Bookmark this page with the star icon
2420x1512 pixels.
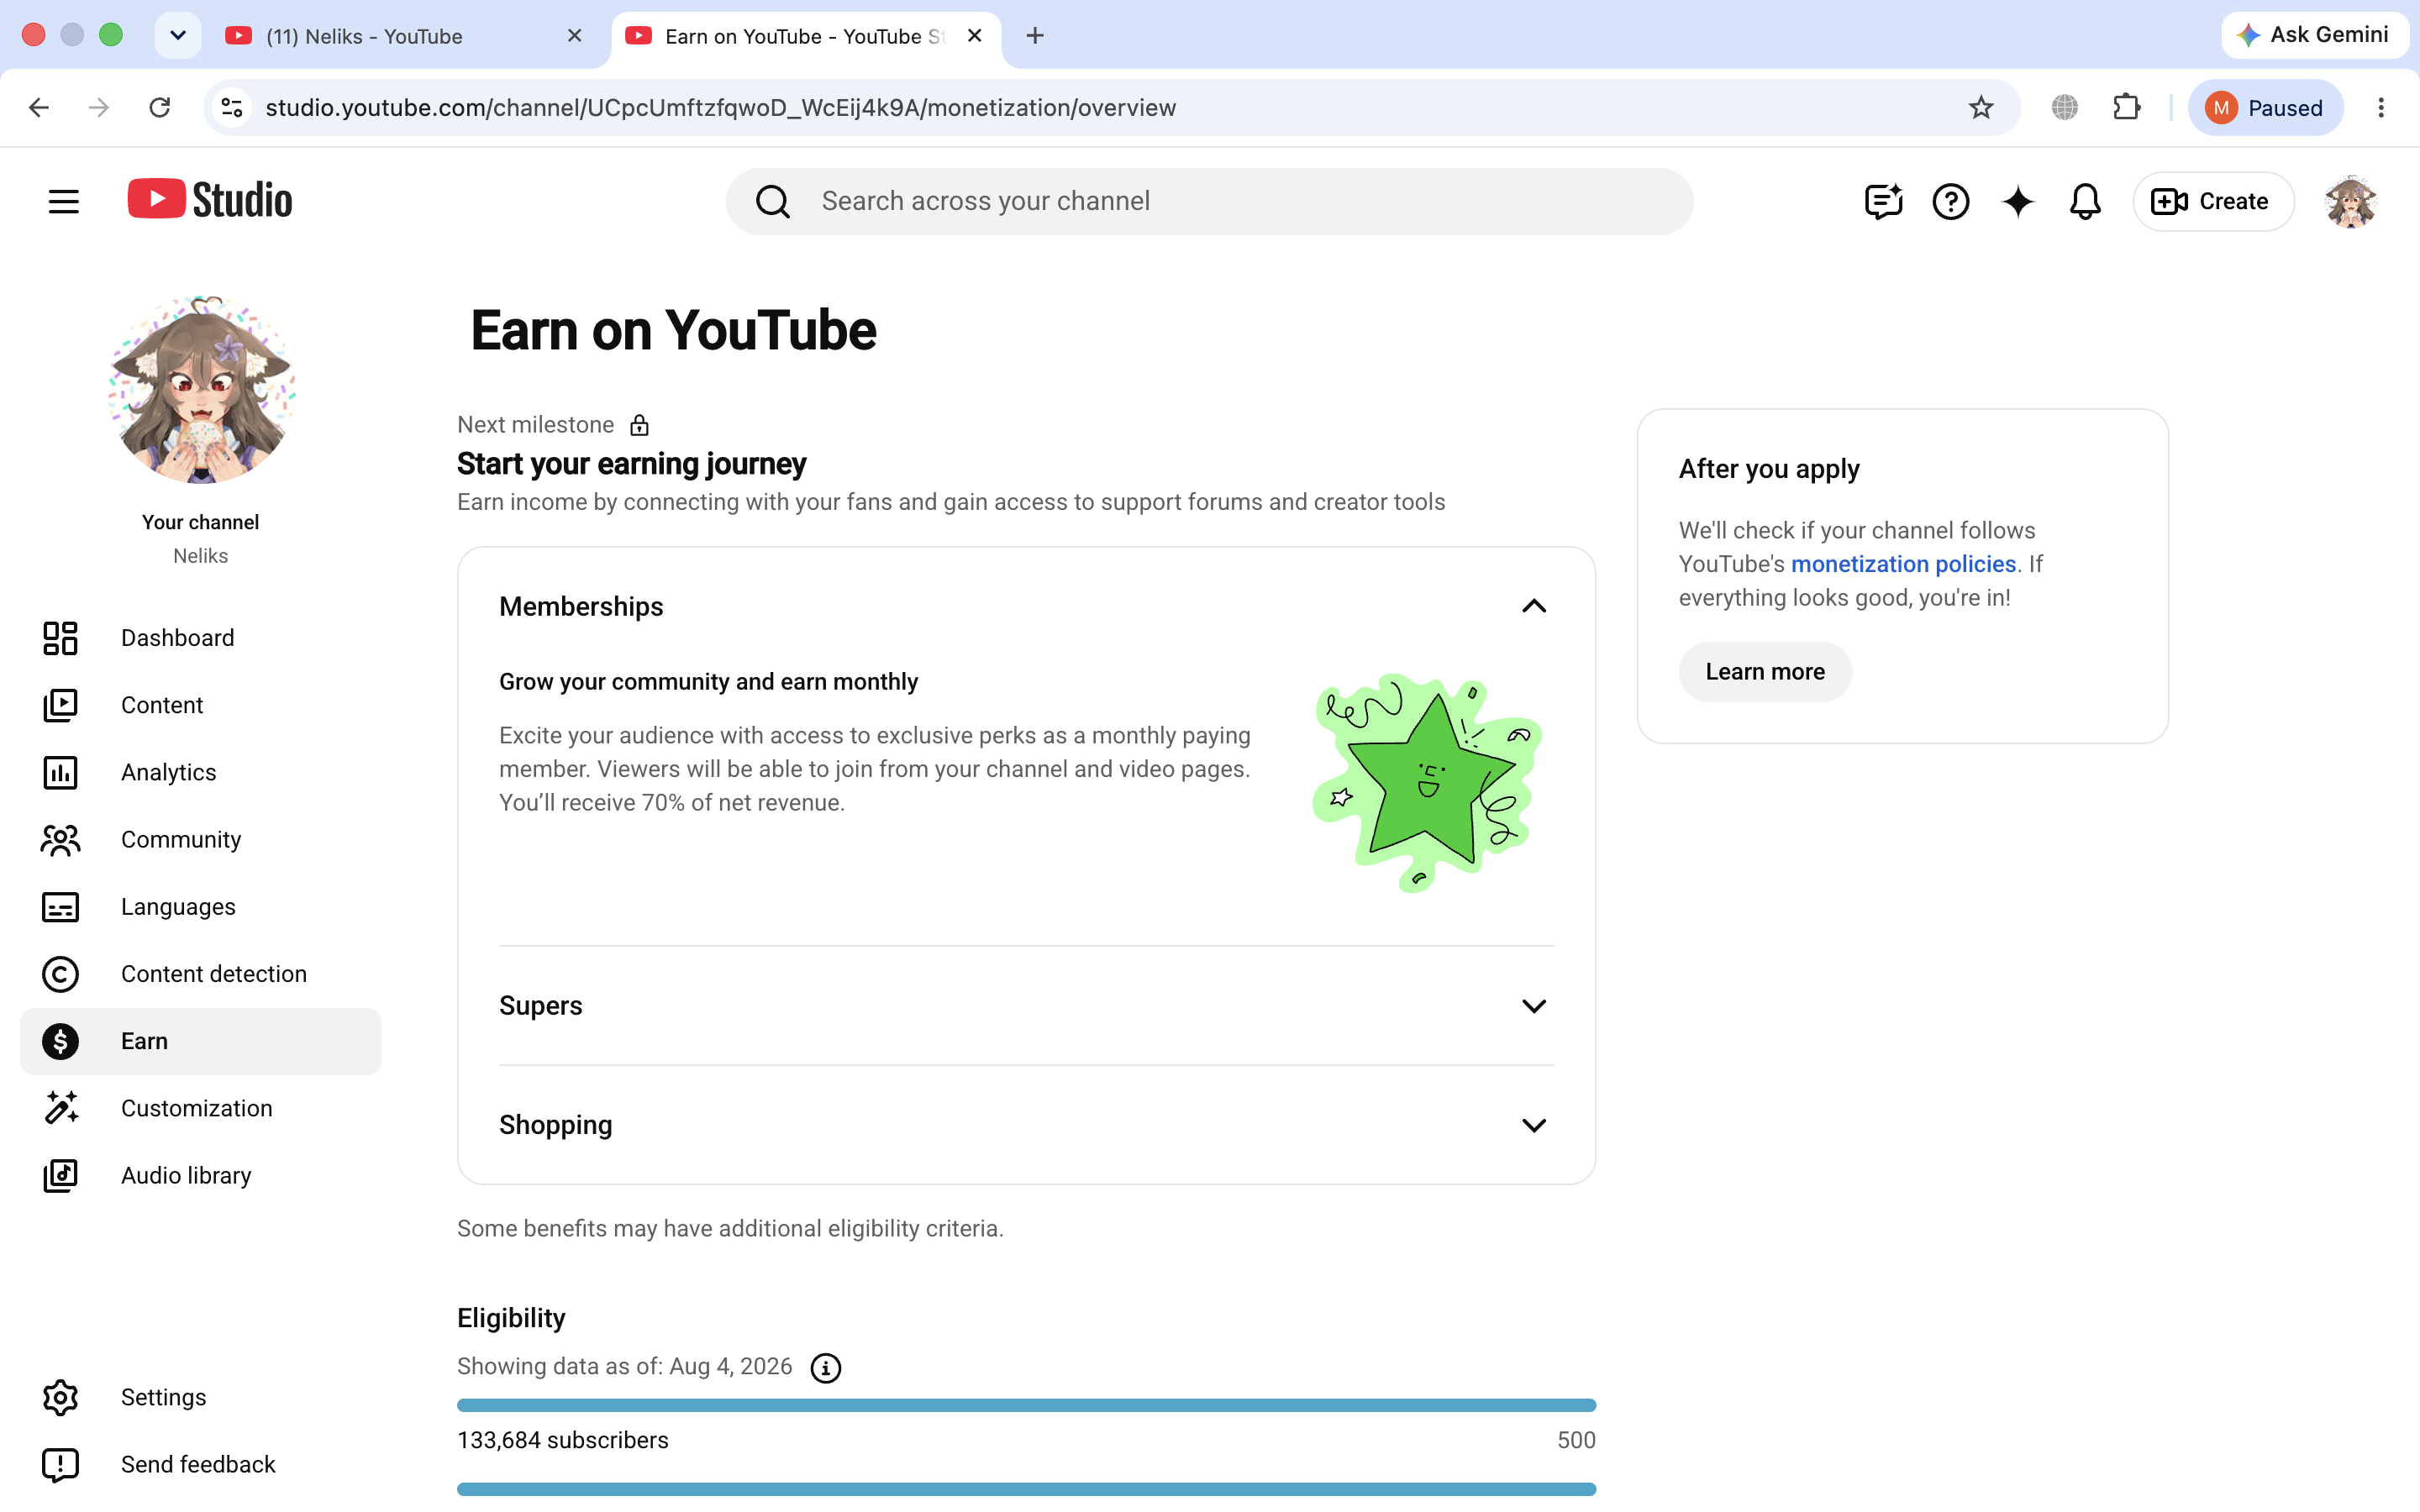coord(1980,107)
